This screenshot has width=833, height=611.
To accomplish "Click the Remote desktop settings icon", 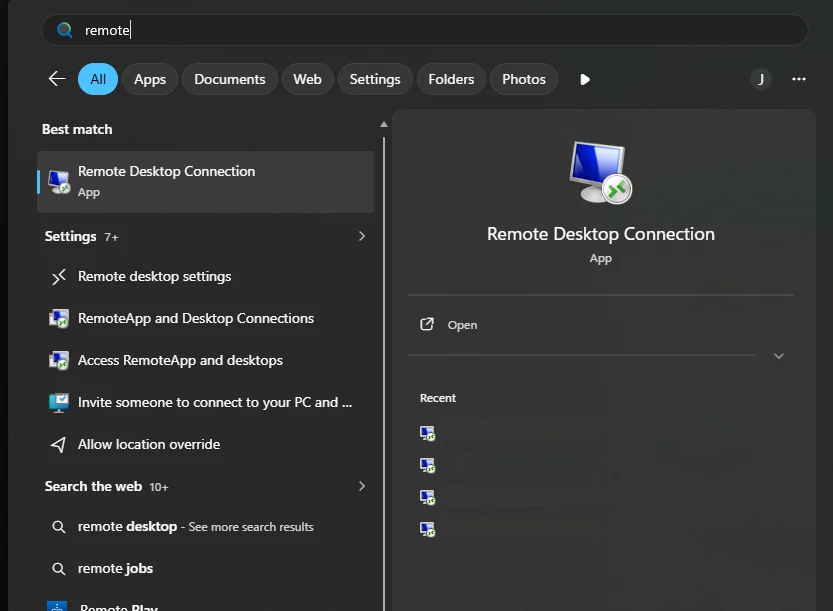I will click(x=58, y=276).
